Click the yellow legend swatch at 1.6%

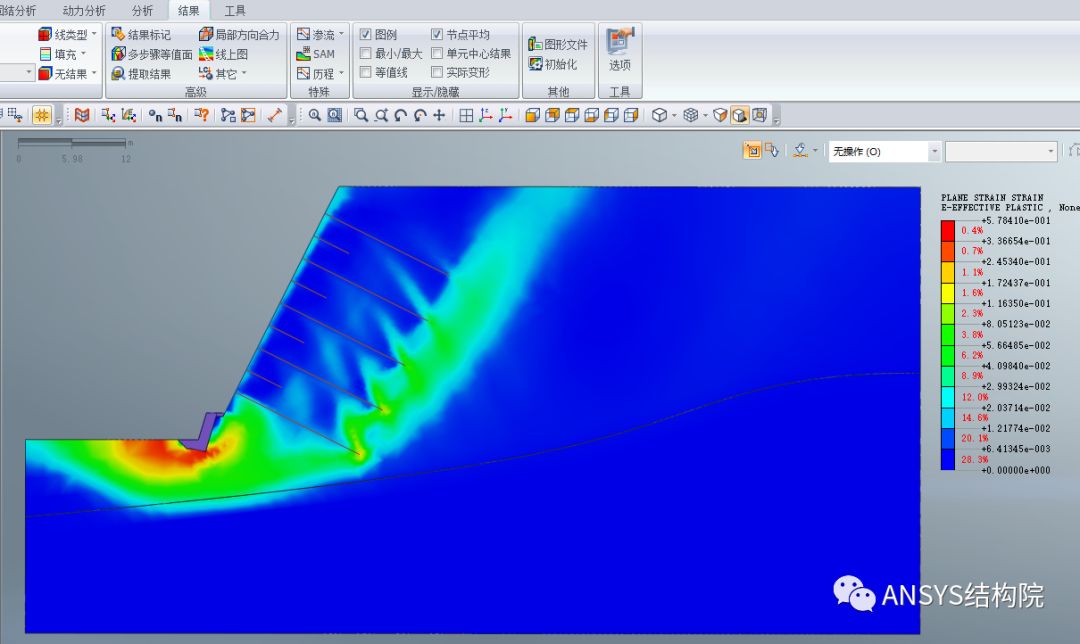point(948,293)
